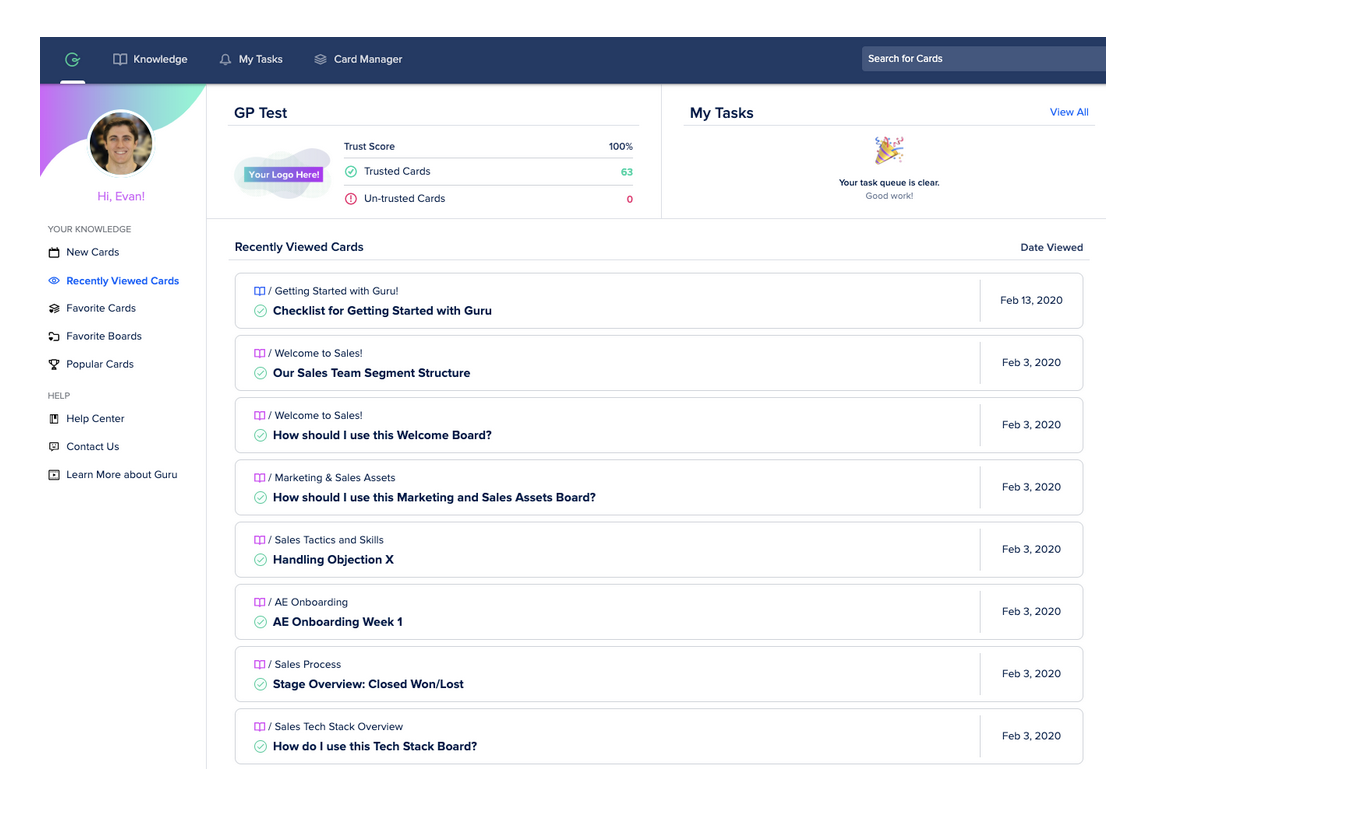Click the party popper icon in My Tasks

[x=889, y=151]
